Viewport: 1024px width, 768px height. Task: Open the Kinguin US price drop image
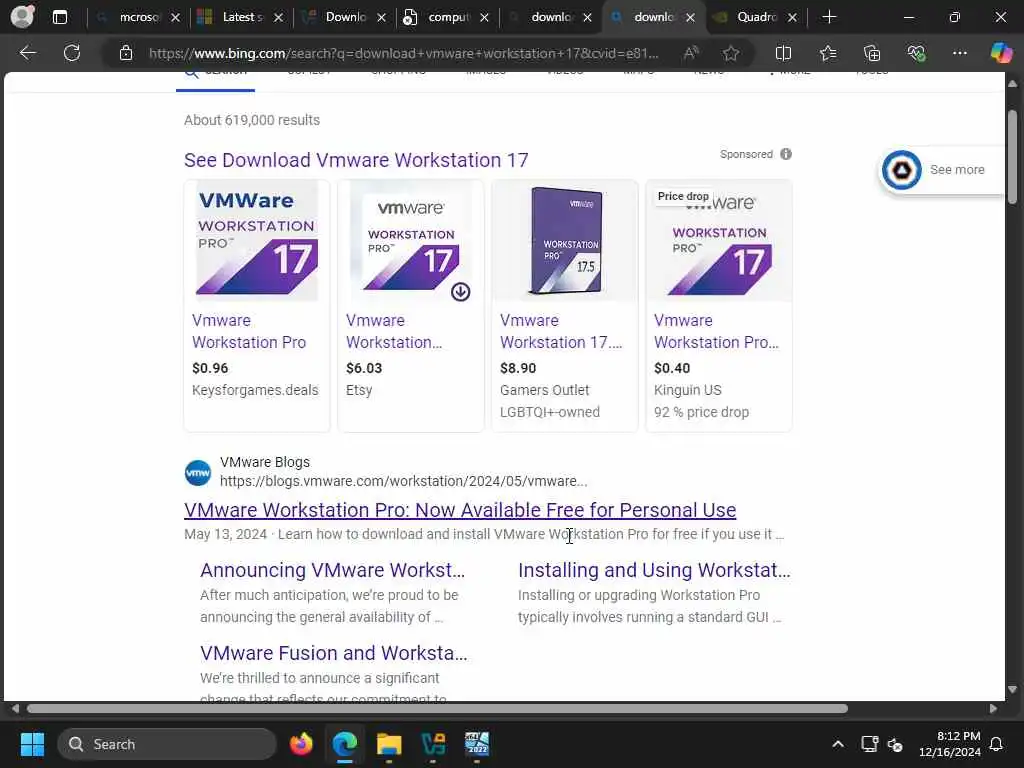point(719,241)
